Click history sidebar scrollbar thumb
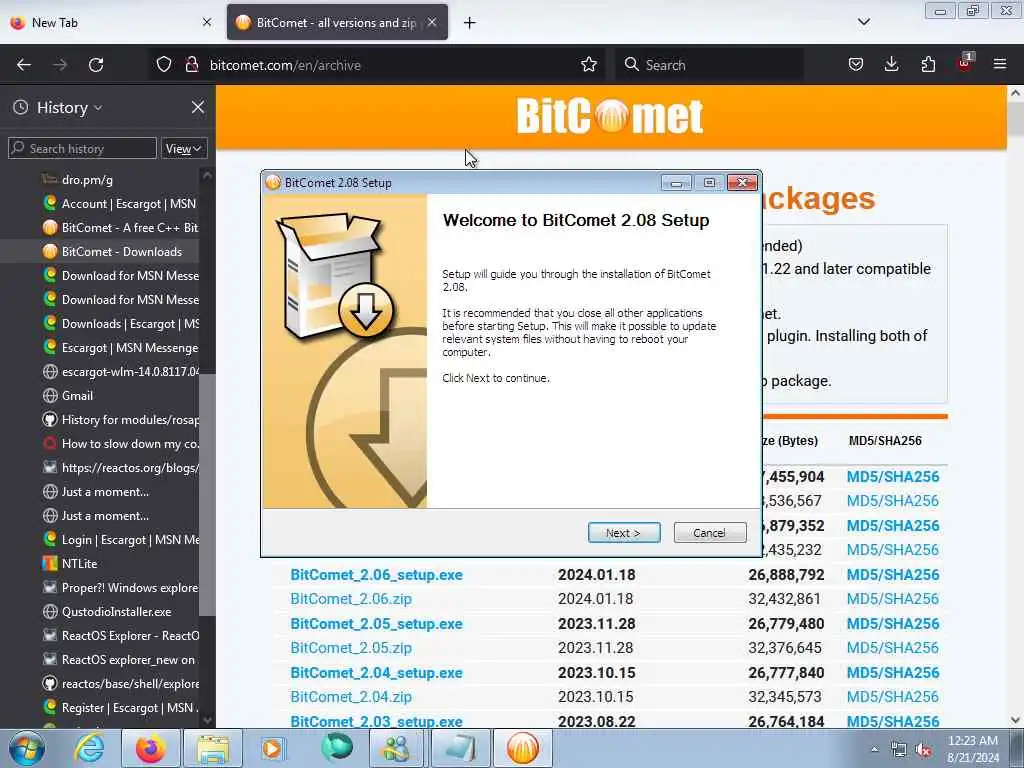1024x768 pixels. pos(207,495)
